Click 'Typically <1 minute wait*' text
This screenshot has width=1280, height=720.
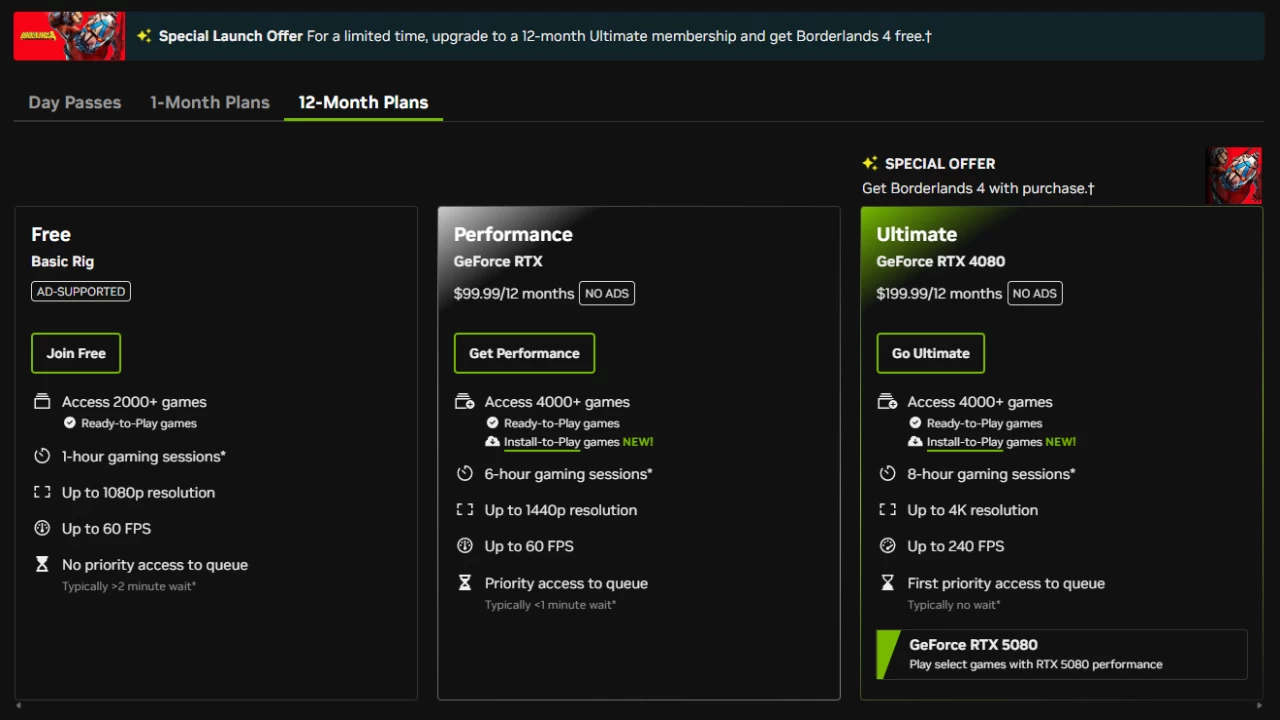click(550, 605)
